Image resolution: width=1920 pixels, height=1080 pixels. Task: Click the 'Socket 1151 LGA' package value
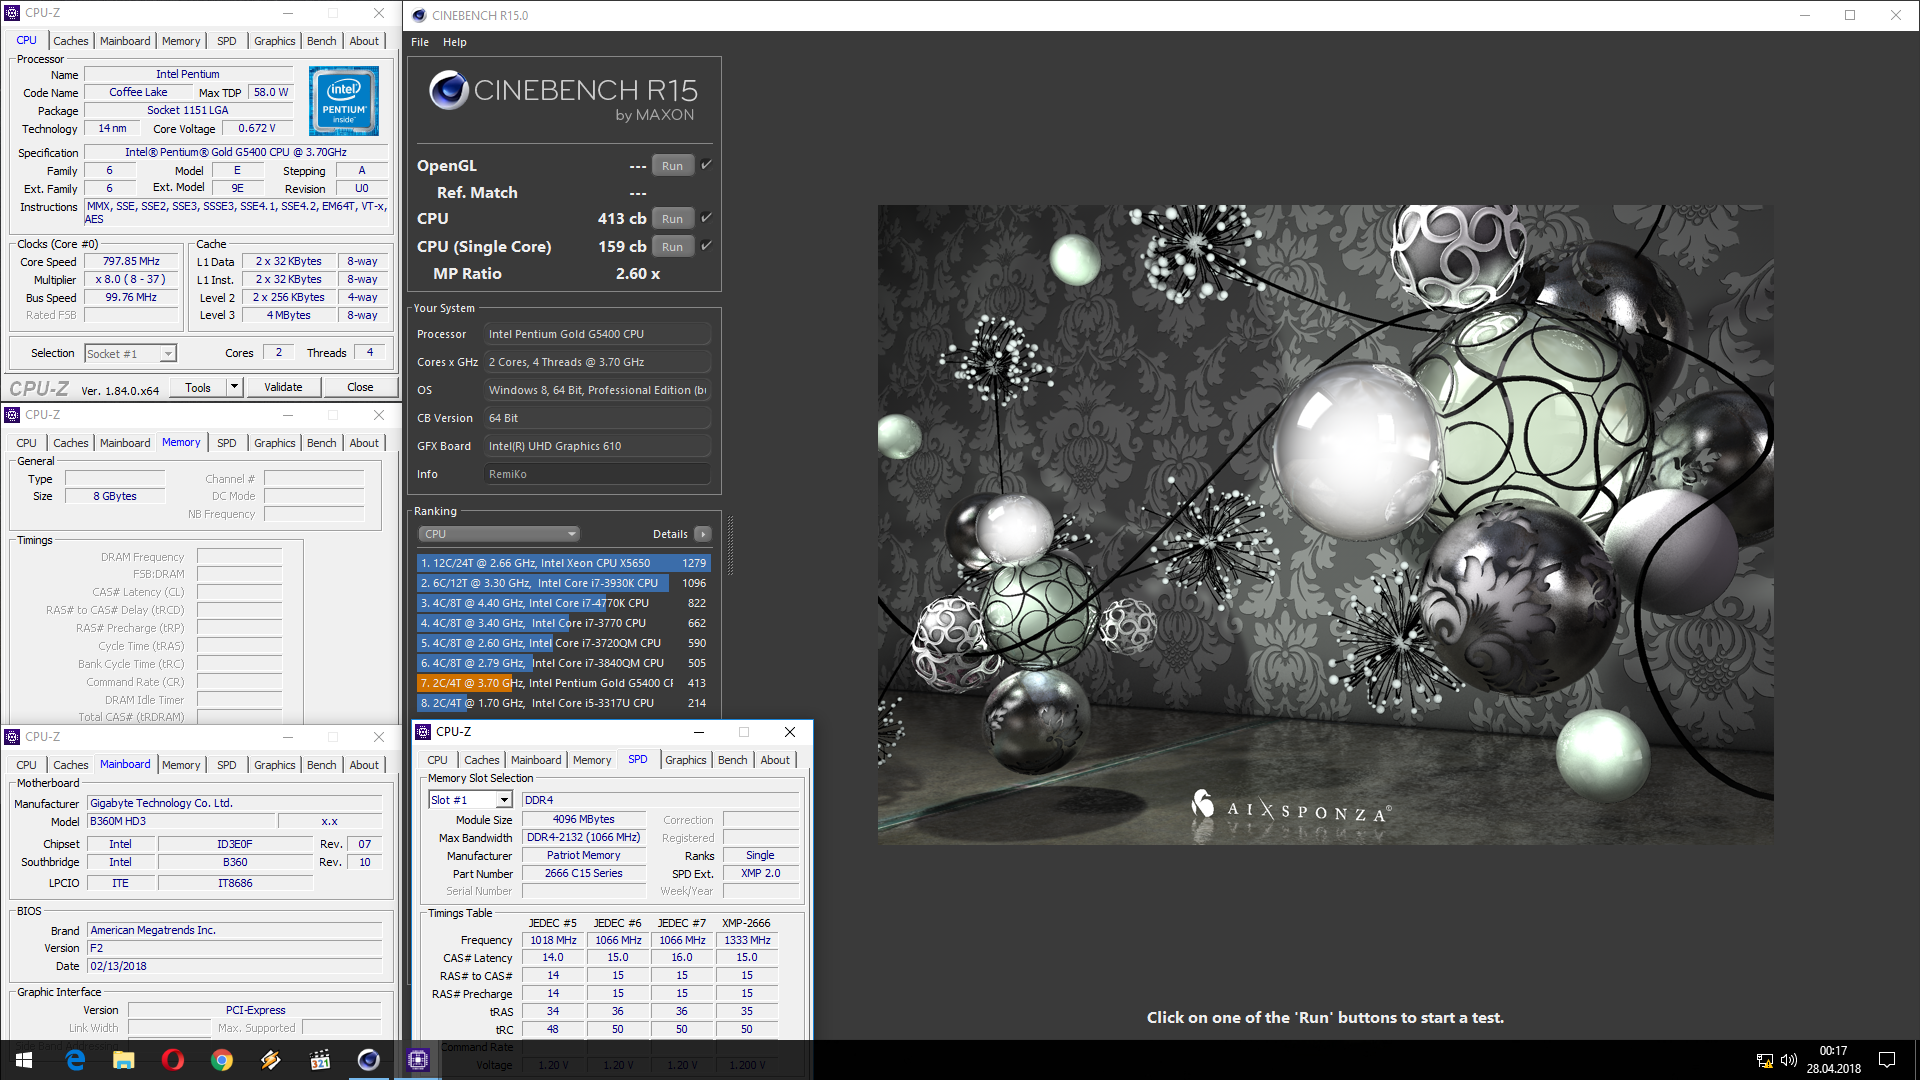(188, 111)
